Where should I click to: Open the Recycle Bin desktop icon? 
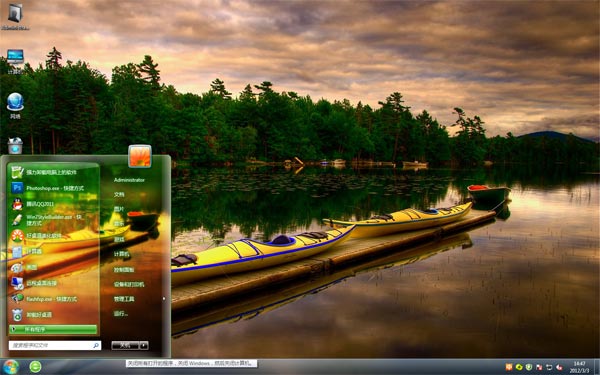[15, 146]
